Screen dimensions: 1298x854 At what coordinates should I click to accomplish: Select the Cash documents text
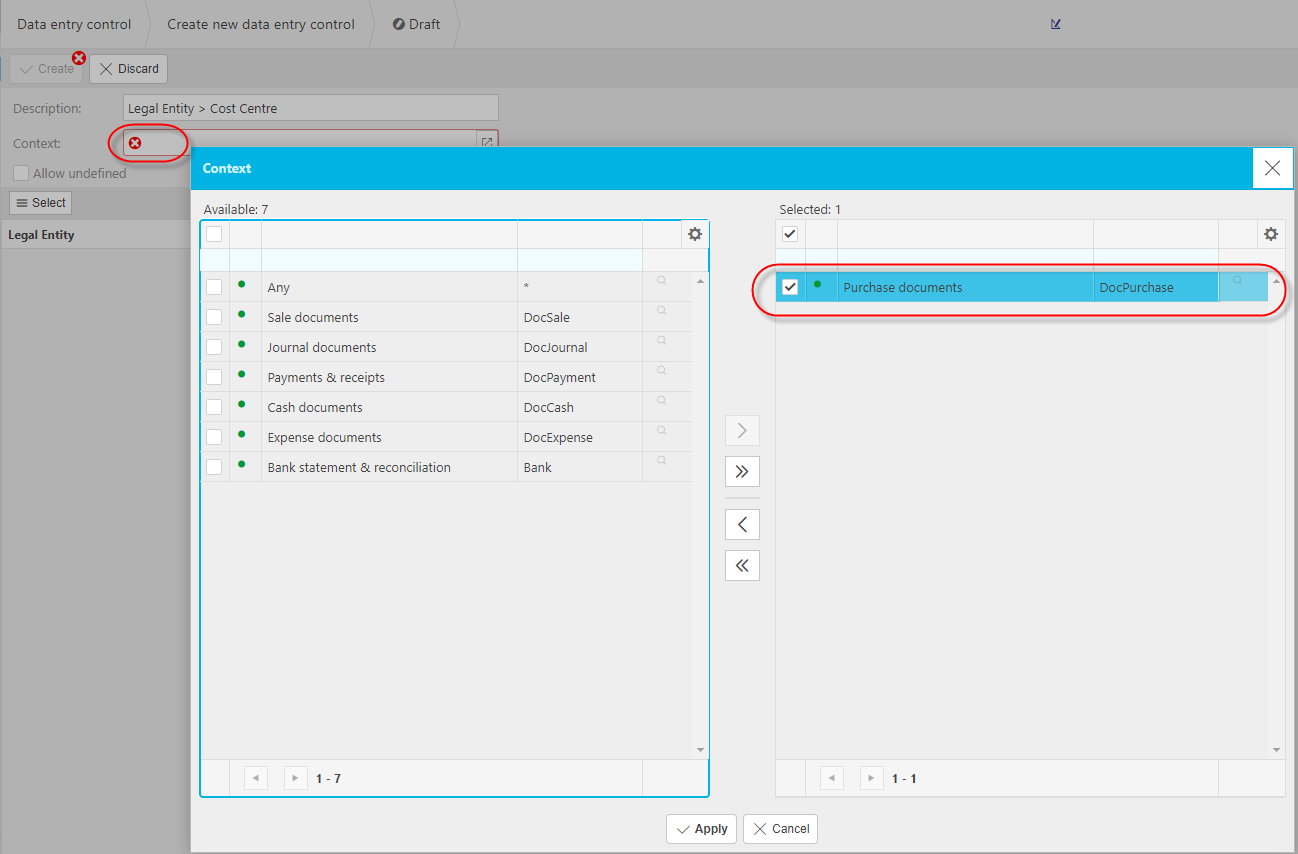pyautogui.click(x=315, y=407)
